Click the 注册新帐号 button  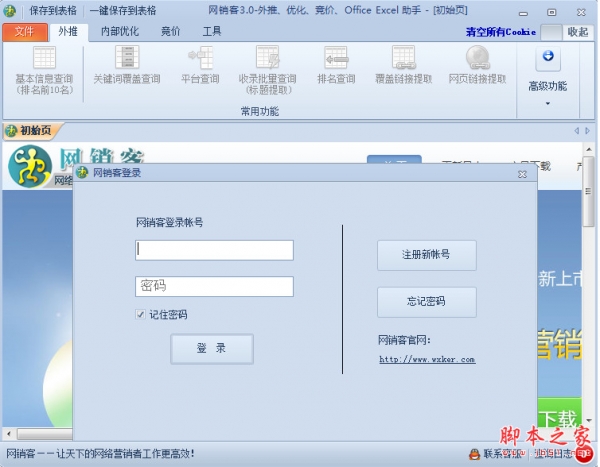point(427,255)
